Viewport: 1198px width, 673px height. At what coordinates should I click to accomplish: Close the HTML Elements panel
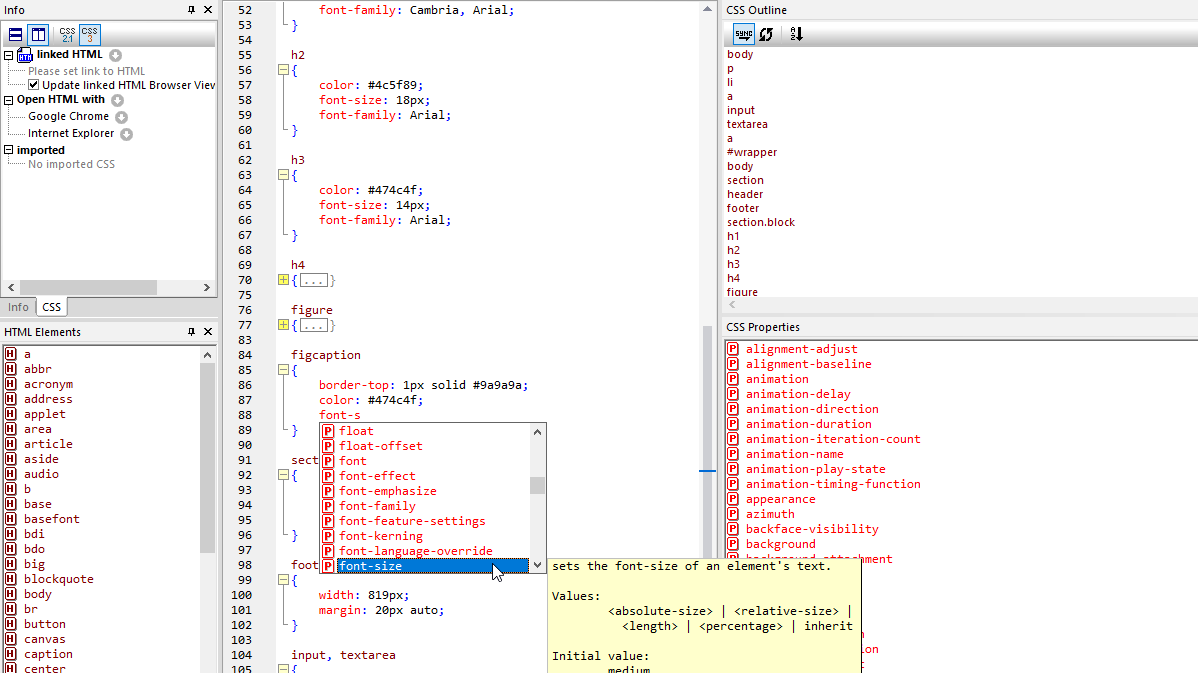pyautogui.click(x=208, y=332)
